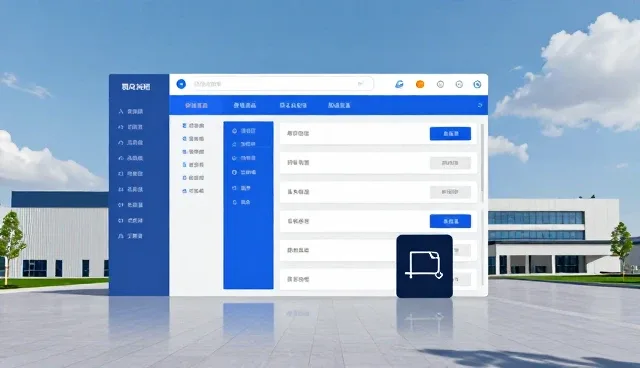
Task: Click the orange circle icon in top toolbar
Action: (x=420, y=84)
